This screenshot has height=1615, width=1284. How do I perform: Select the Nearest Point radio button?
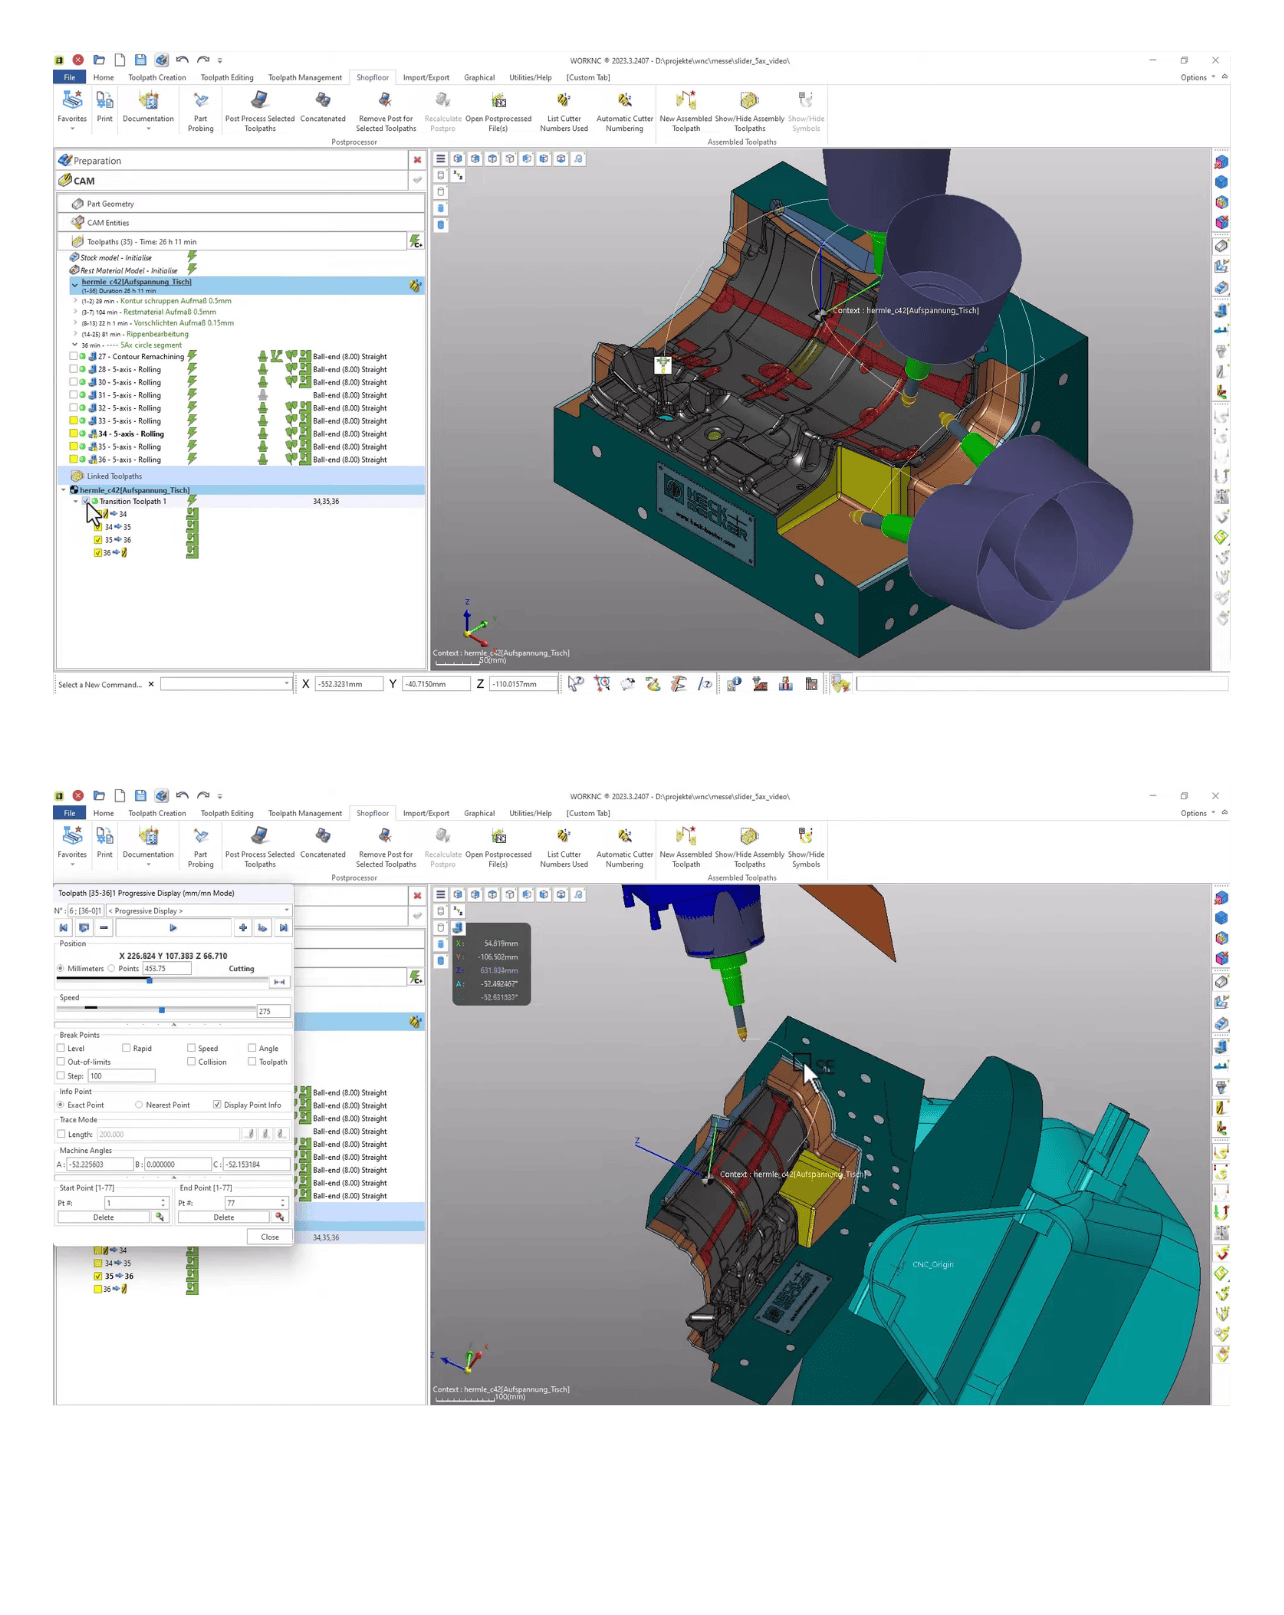click(139, 1105)
